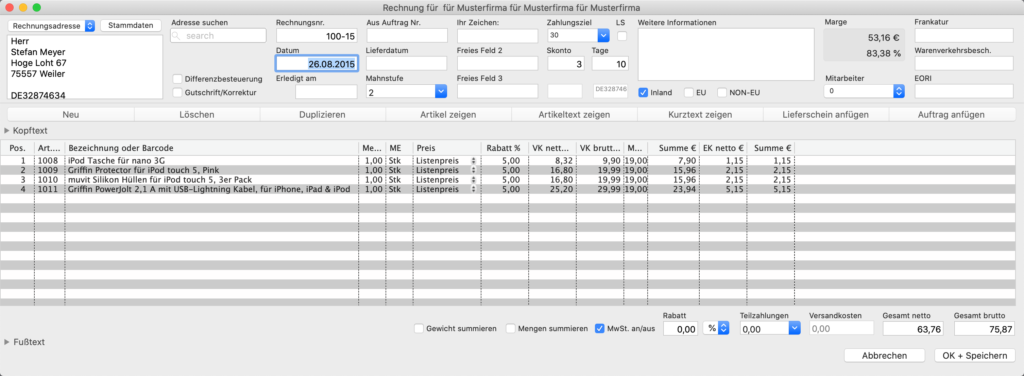Click the Lieferdatum field
The height and width of the screenshot is (376, 1024).
407,63
